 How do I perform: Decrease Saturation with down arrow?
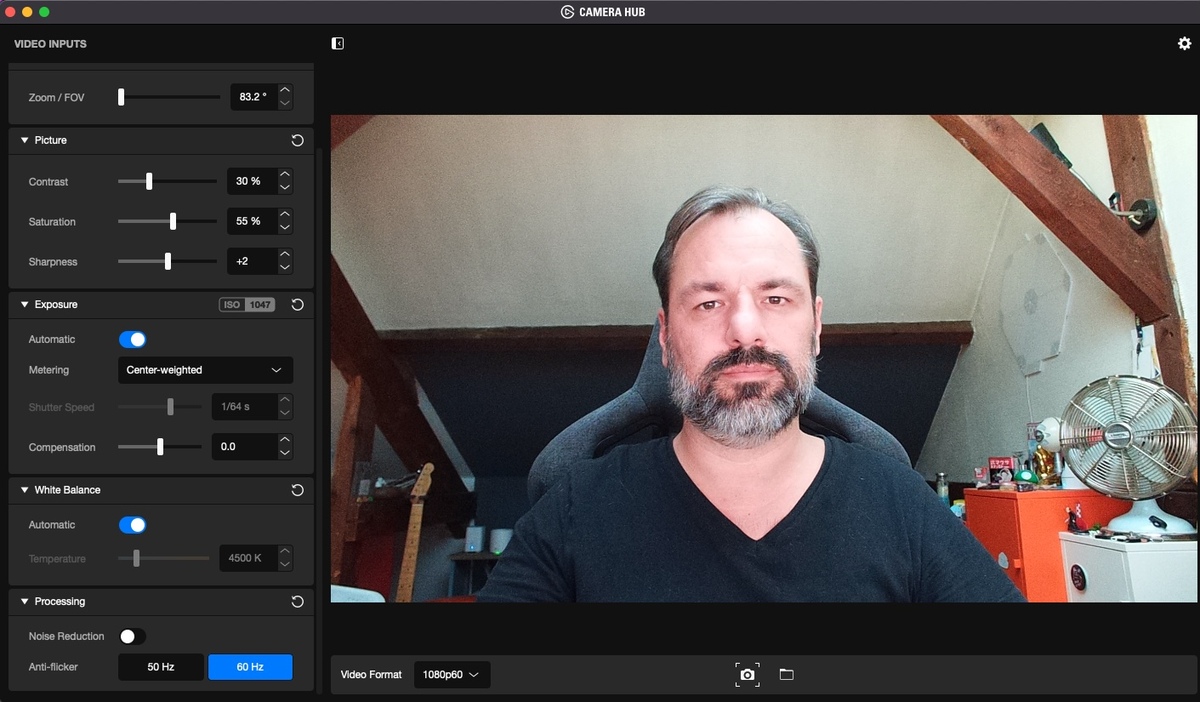pos(285,227)
